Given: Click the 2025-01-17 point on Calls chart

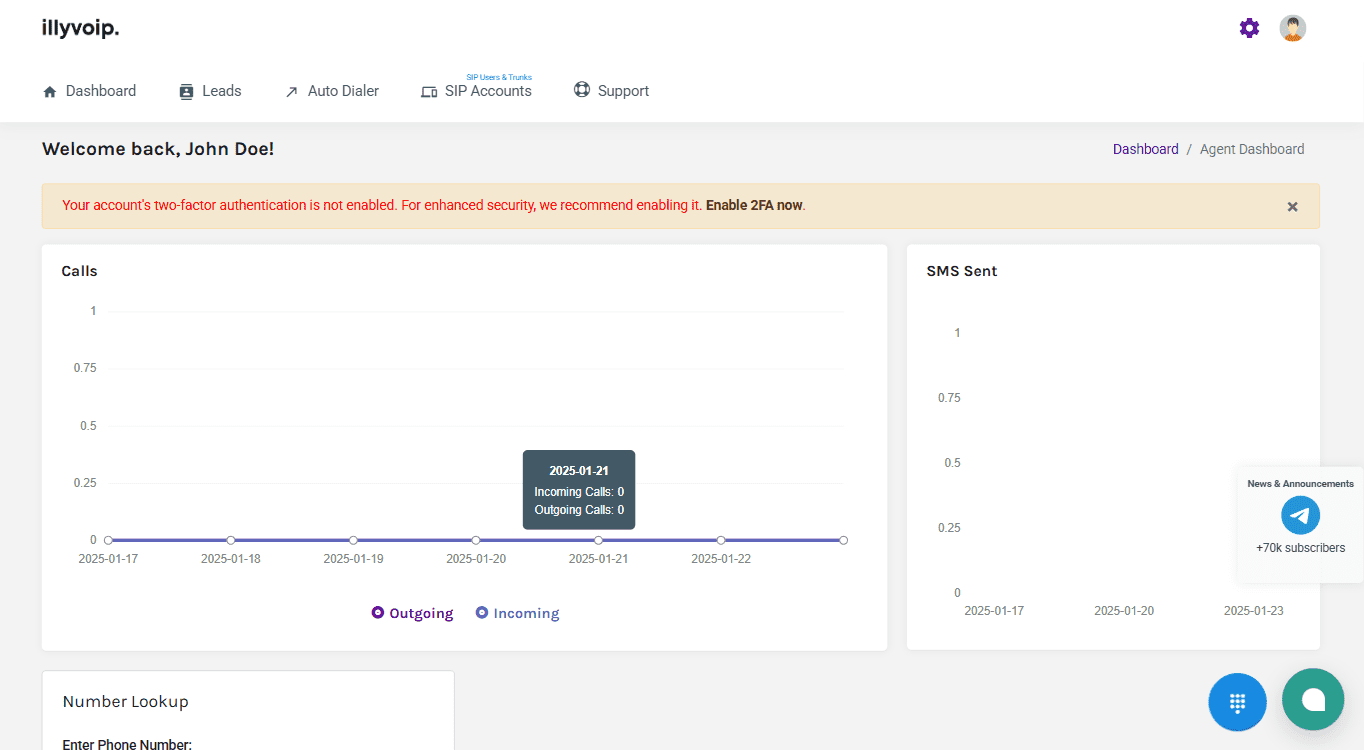Looking at the screenshot, I should (x=108, y=540).
